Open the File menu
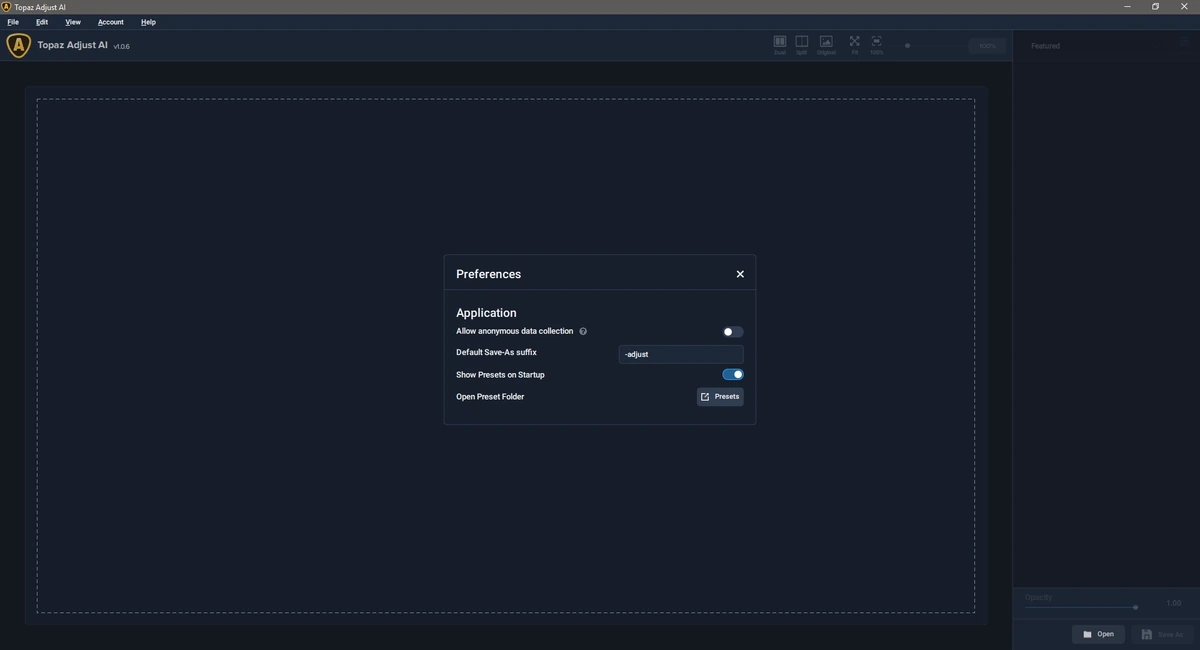The height and width of the screenshot is (650, 1200). 13,22
